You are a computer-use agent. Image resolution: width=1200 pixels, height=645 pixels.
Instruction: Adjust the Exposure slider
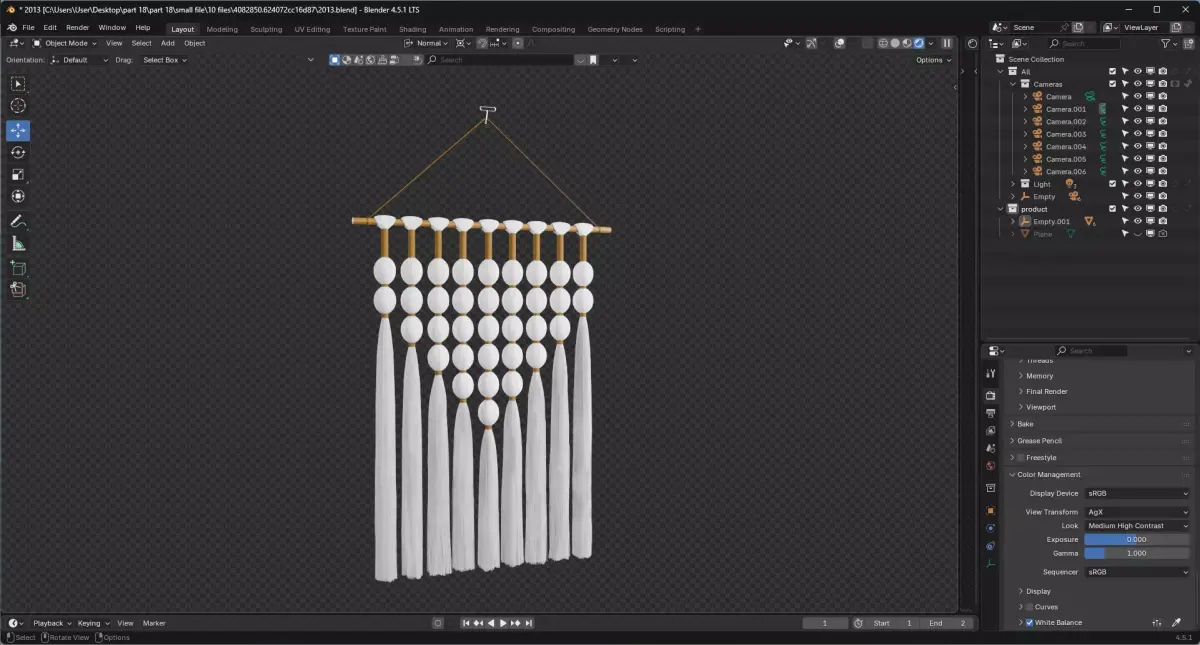coord(1138,539)
